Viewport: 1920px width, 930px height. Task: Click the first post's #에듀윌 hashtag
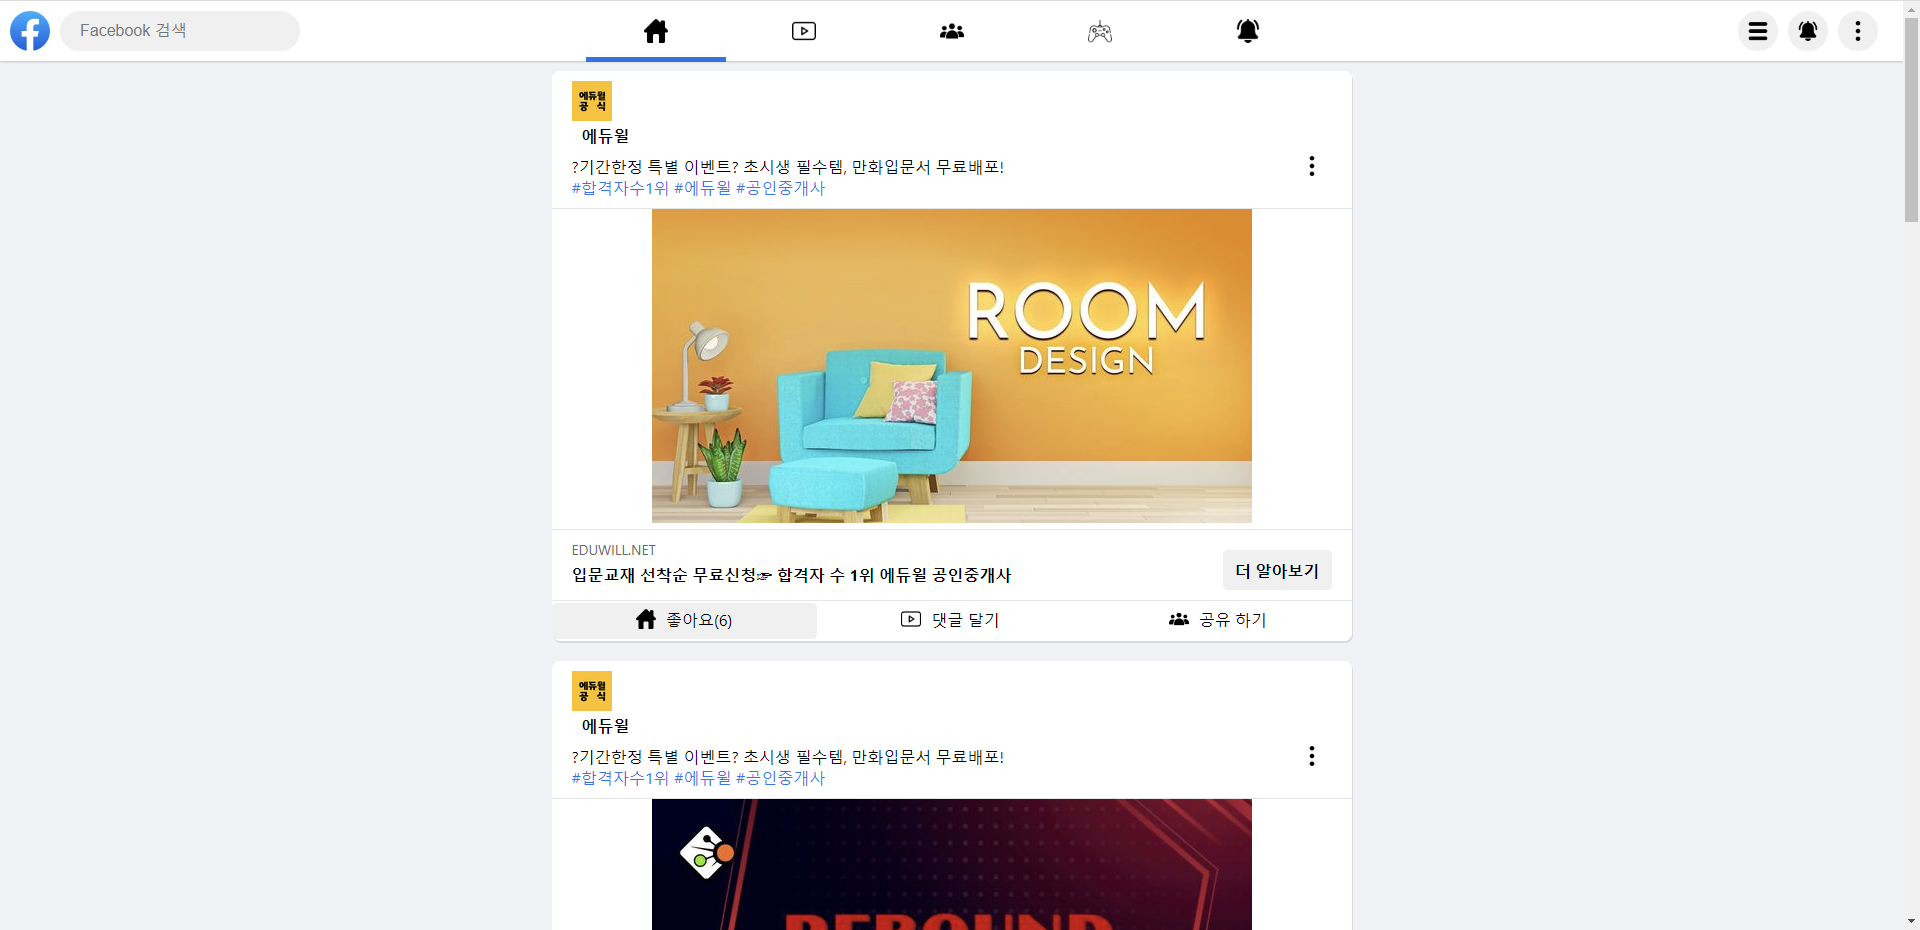tap(703, 188)
